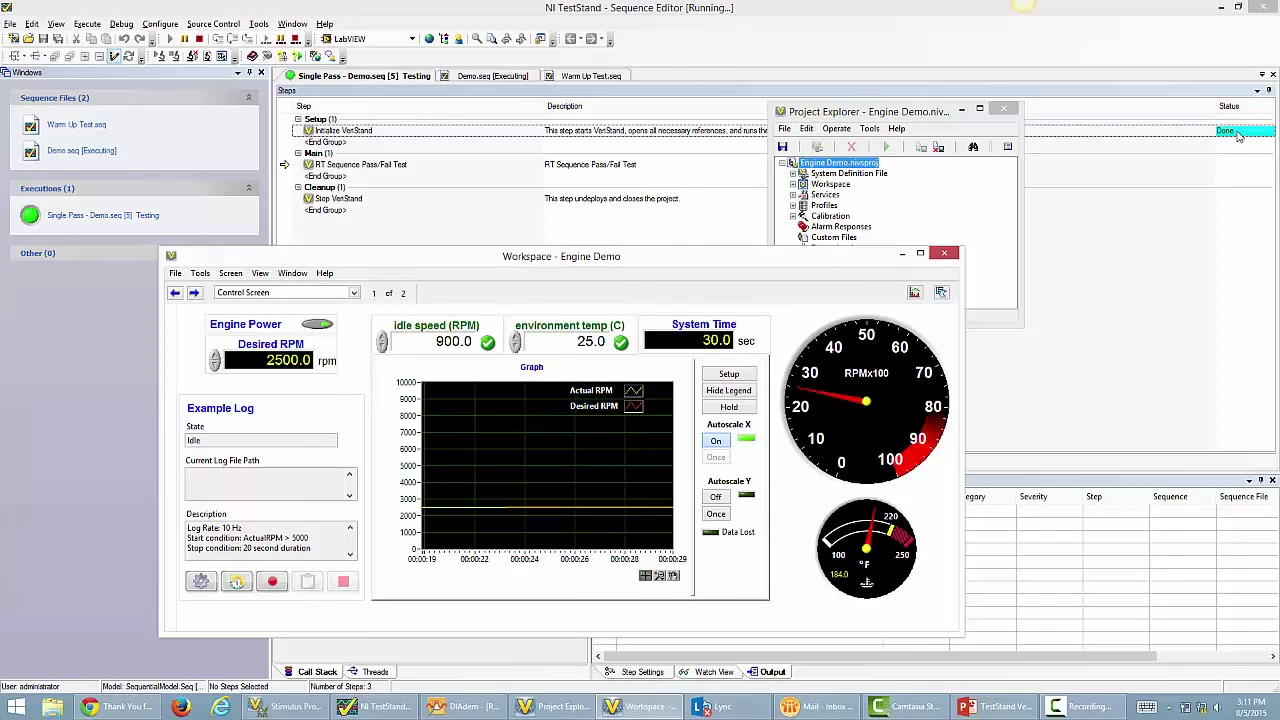Screen dimensions: 1280x720
Task: Adjust the Desired RPM stepper control
Action: 214,361
